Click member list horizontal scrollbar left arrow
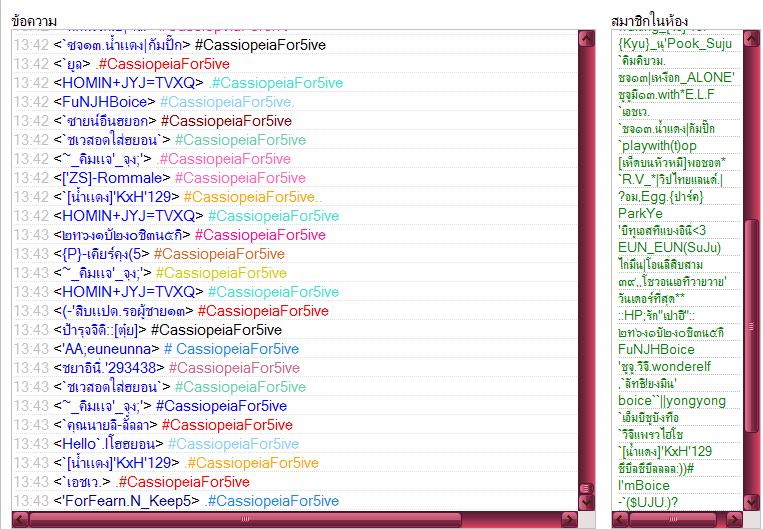Screen dimensions: 763x529 pos(620,519)
